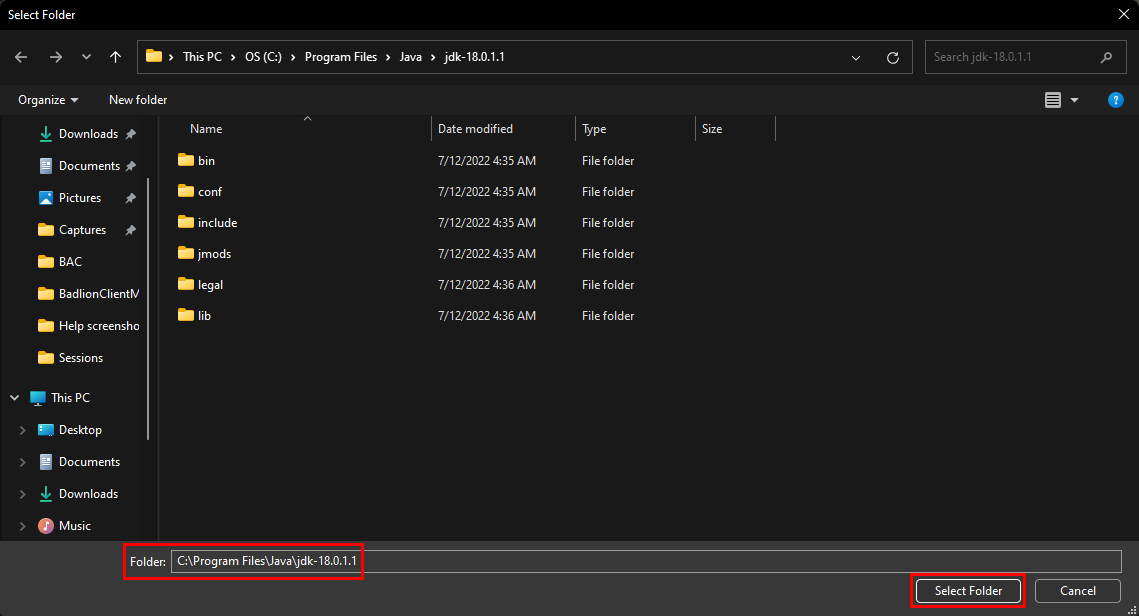Expand the Music tree item

[x=22, y=526]
